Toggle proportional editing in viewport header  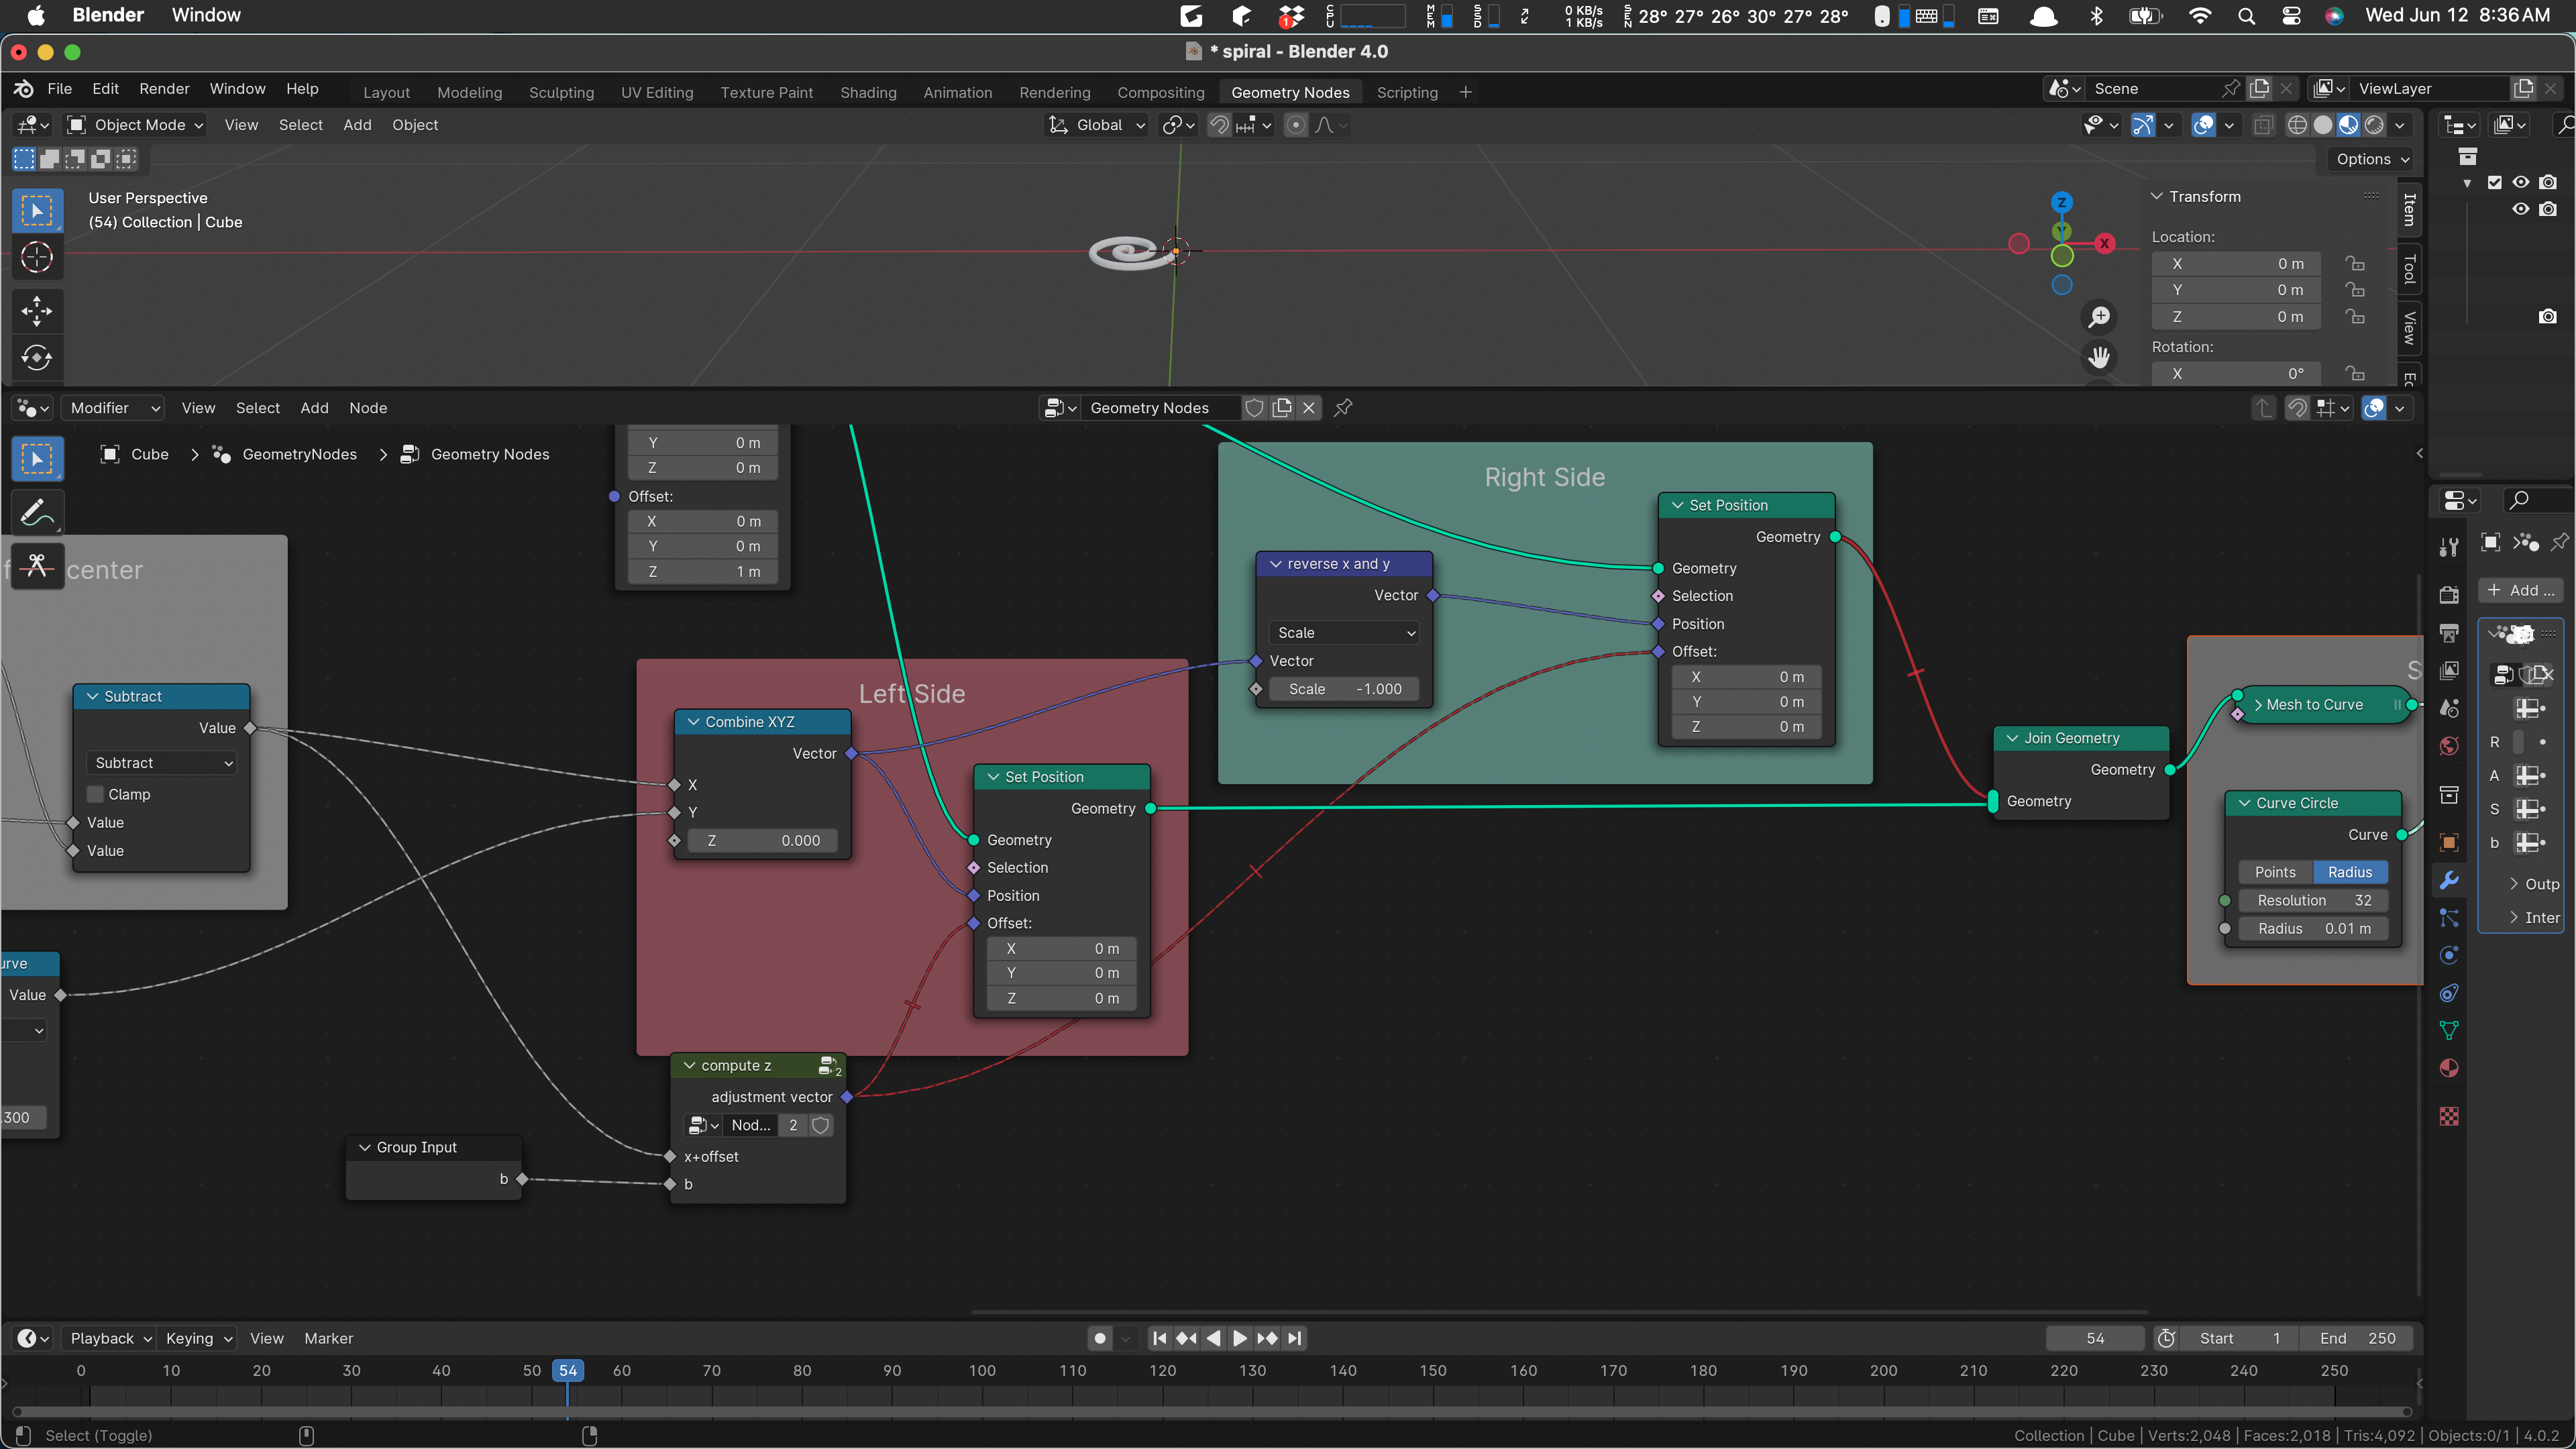[x=1296, y=125]
